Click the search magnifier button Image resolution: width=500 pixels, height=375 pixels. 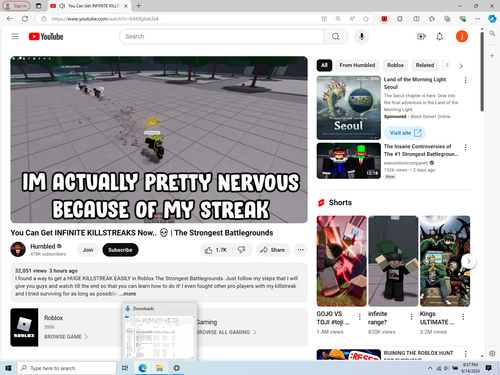tap(336, 36)
